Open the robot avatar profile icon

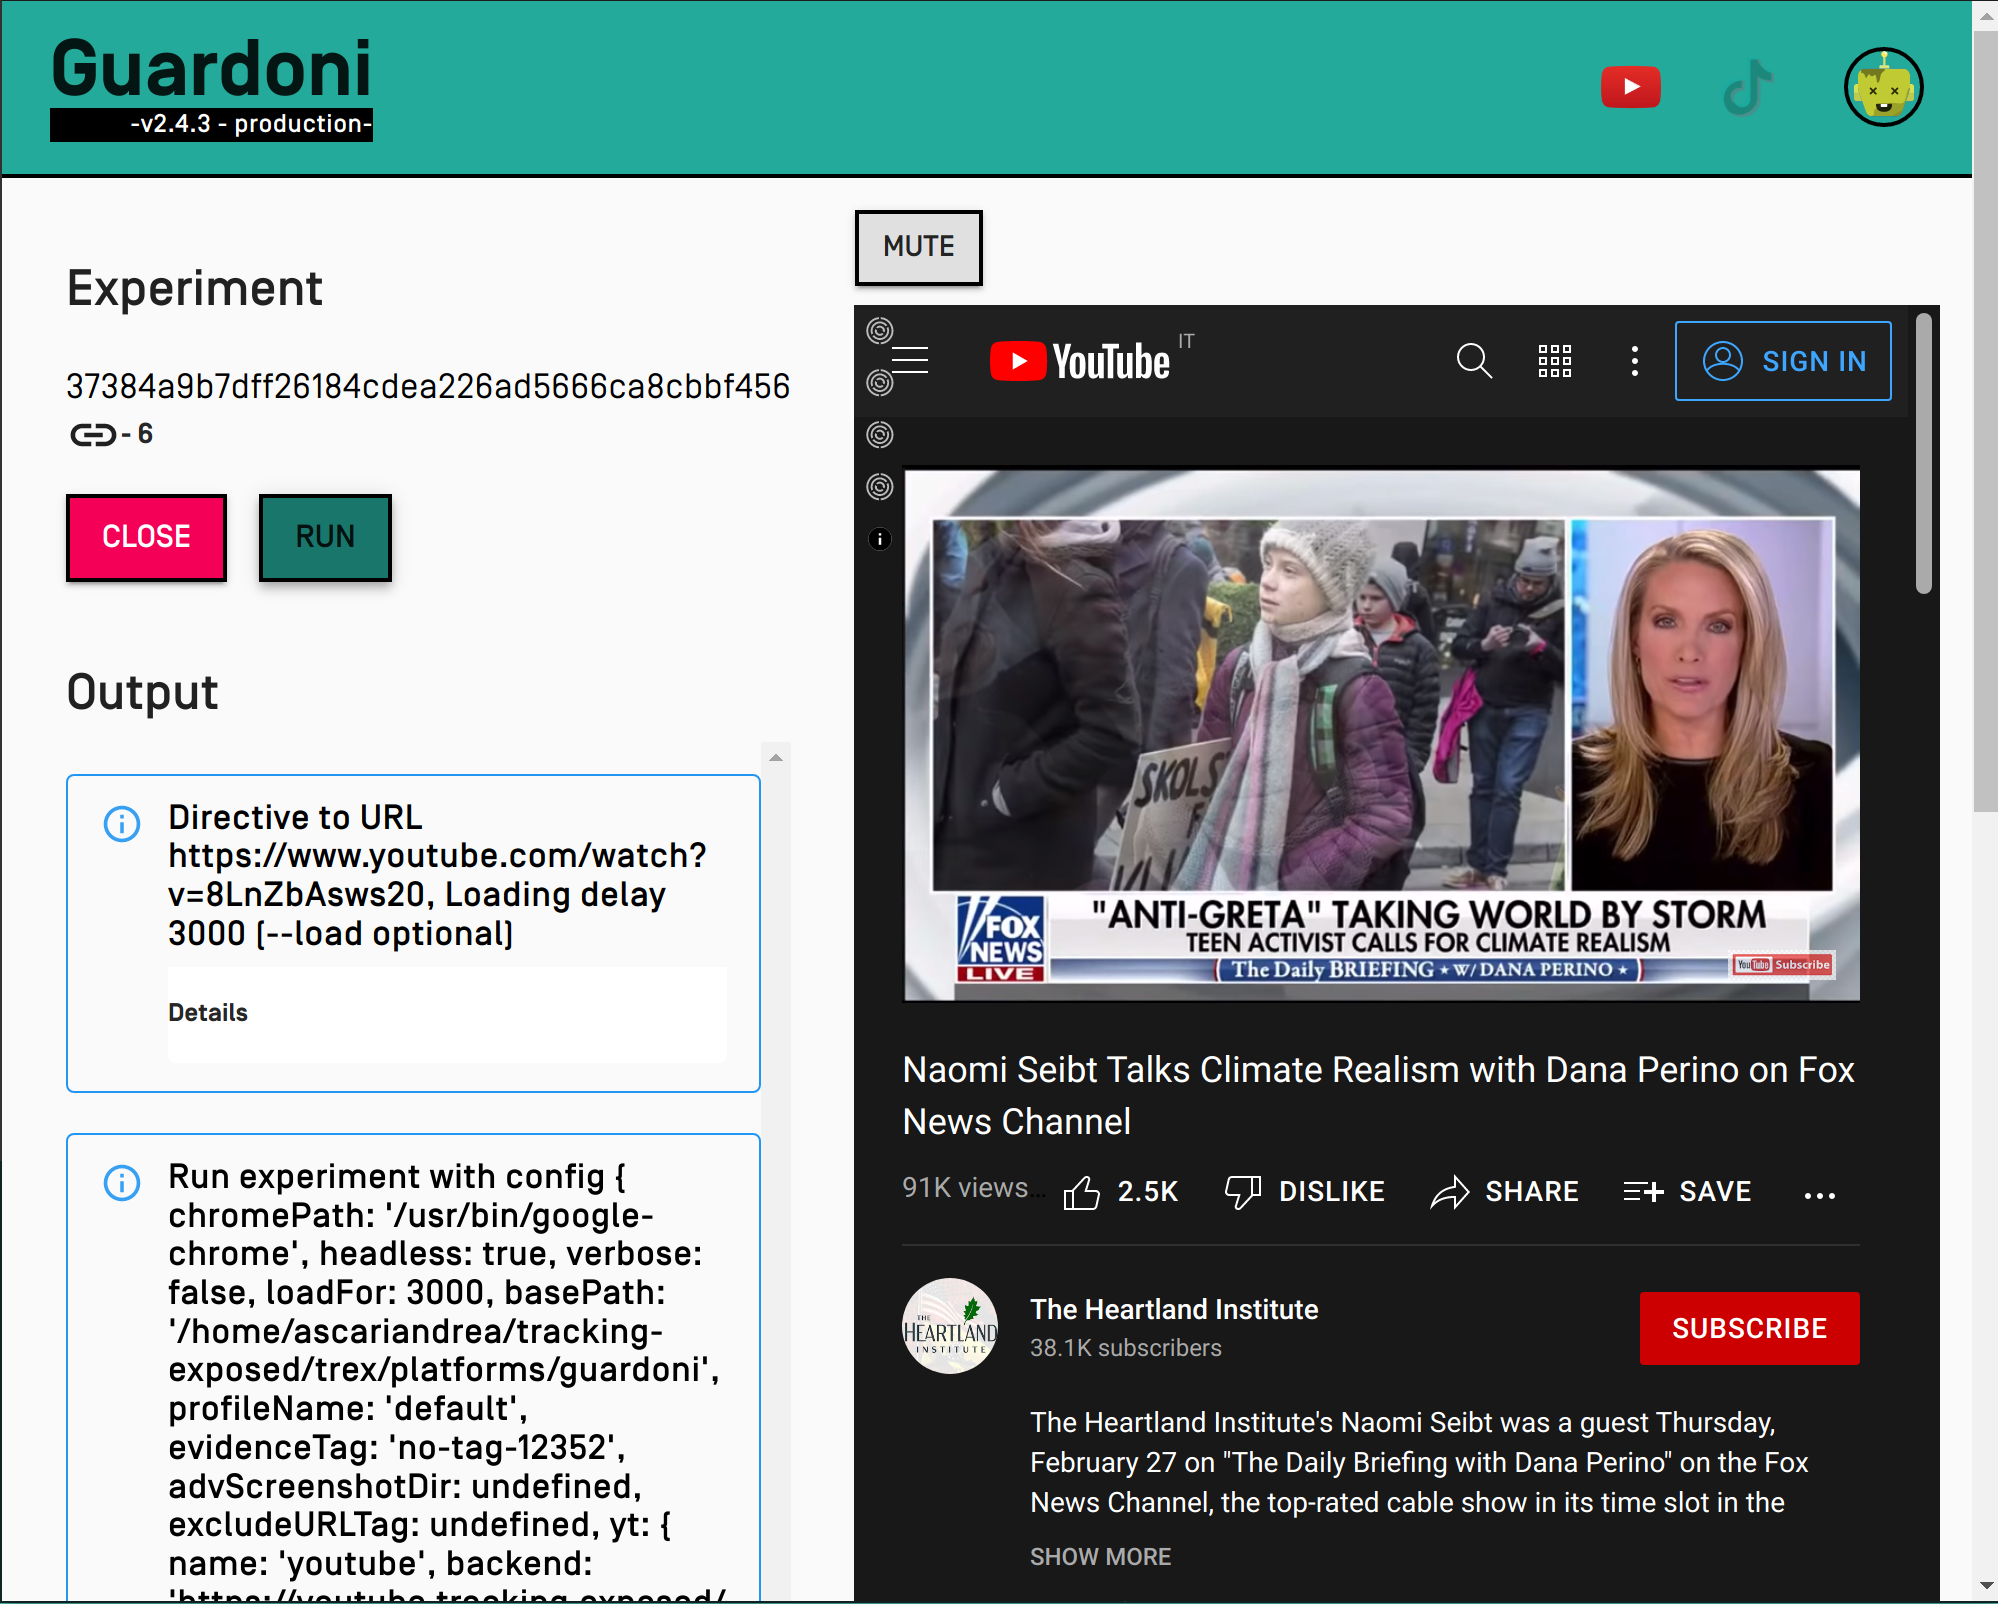[x=1883, y=88]
